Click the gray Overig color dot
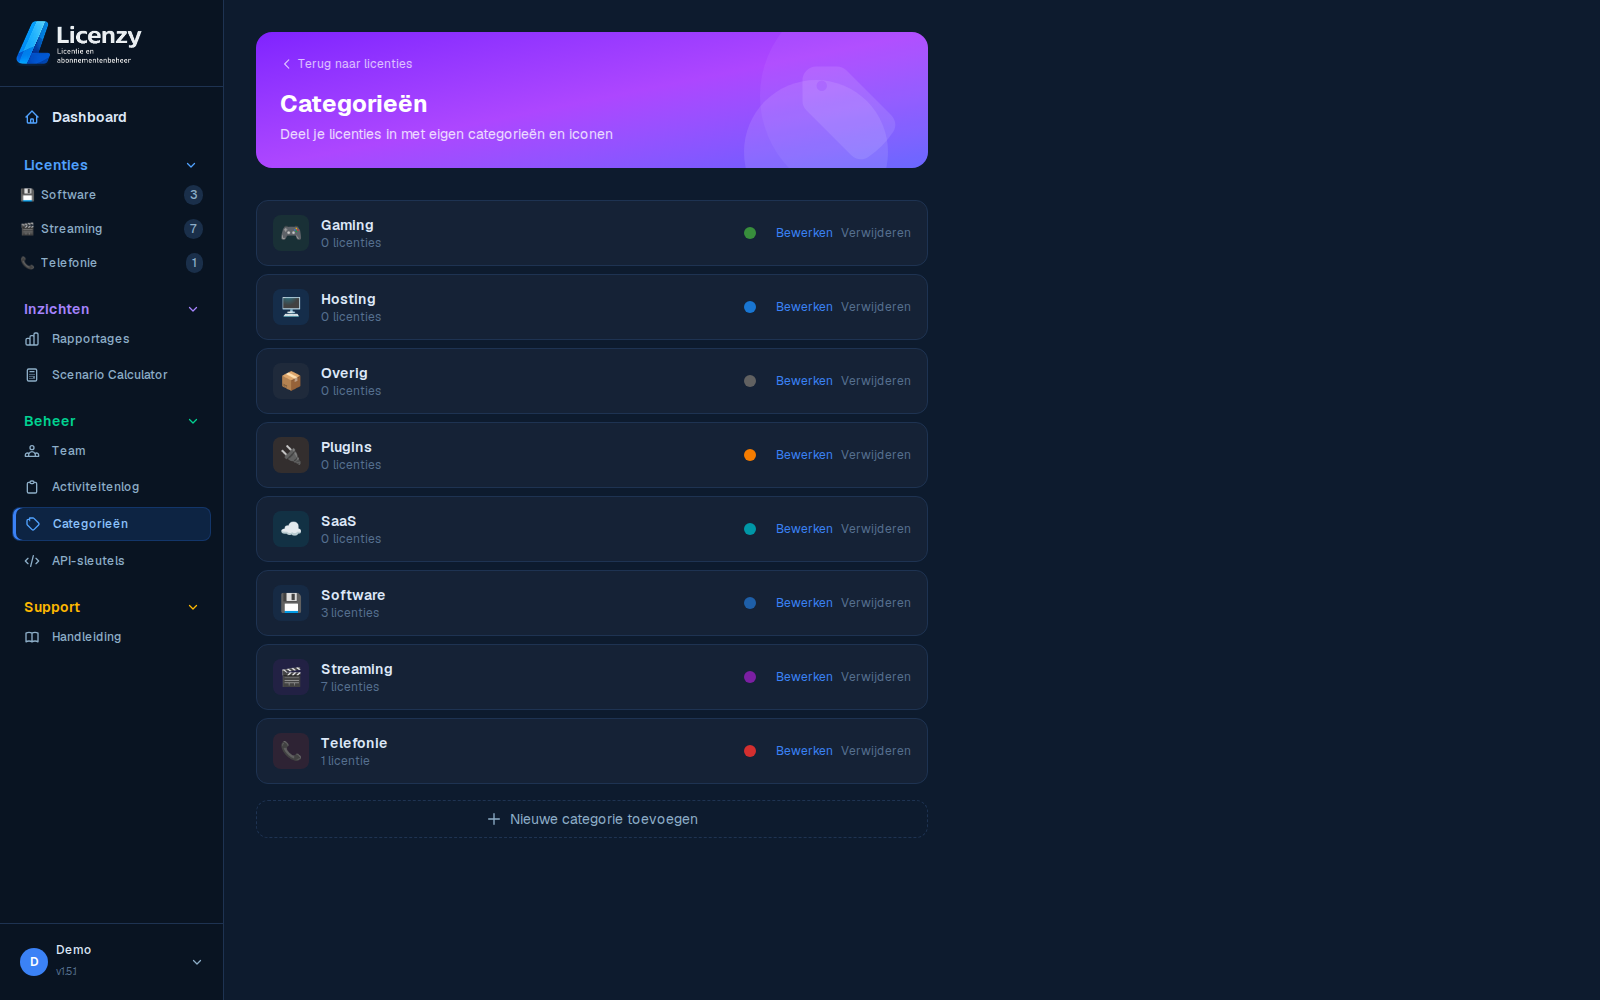Viewport: 1600px width, 1000px height. [750, 381]
